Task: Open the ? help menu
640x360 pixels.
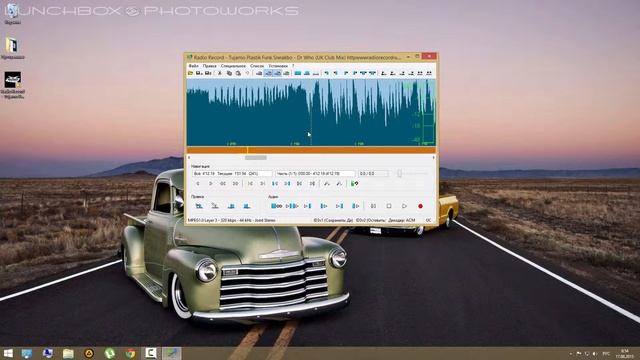Action: click(x=293, y=66)
